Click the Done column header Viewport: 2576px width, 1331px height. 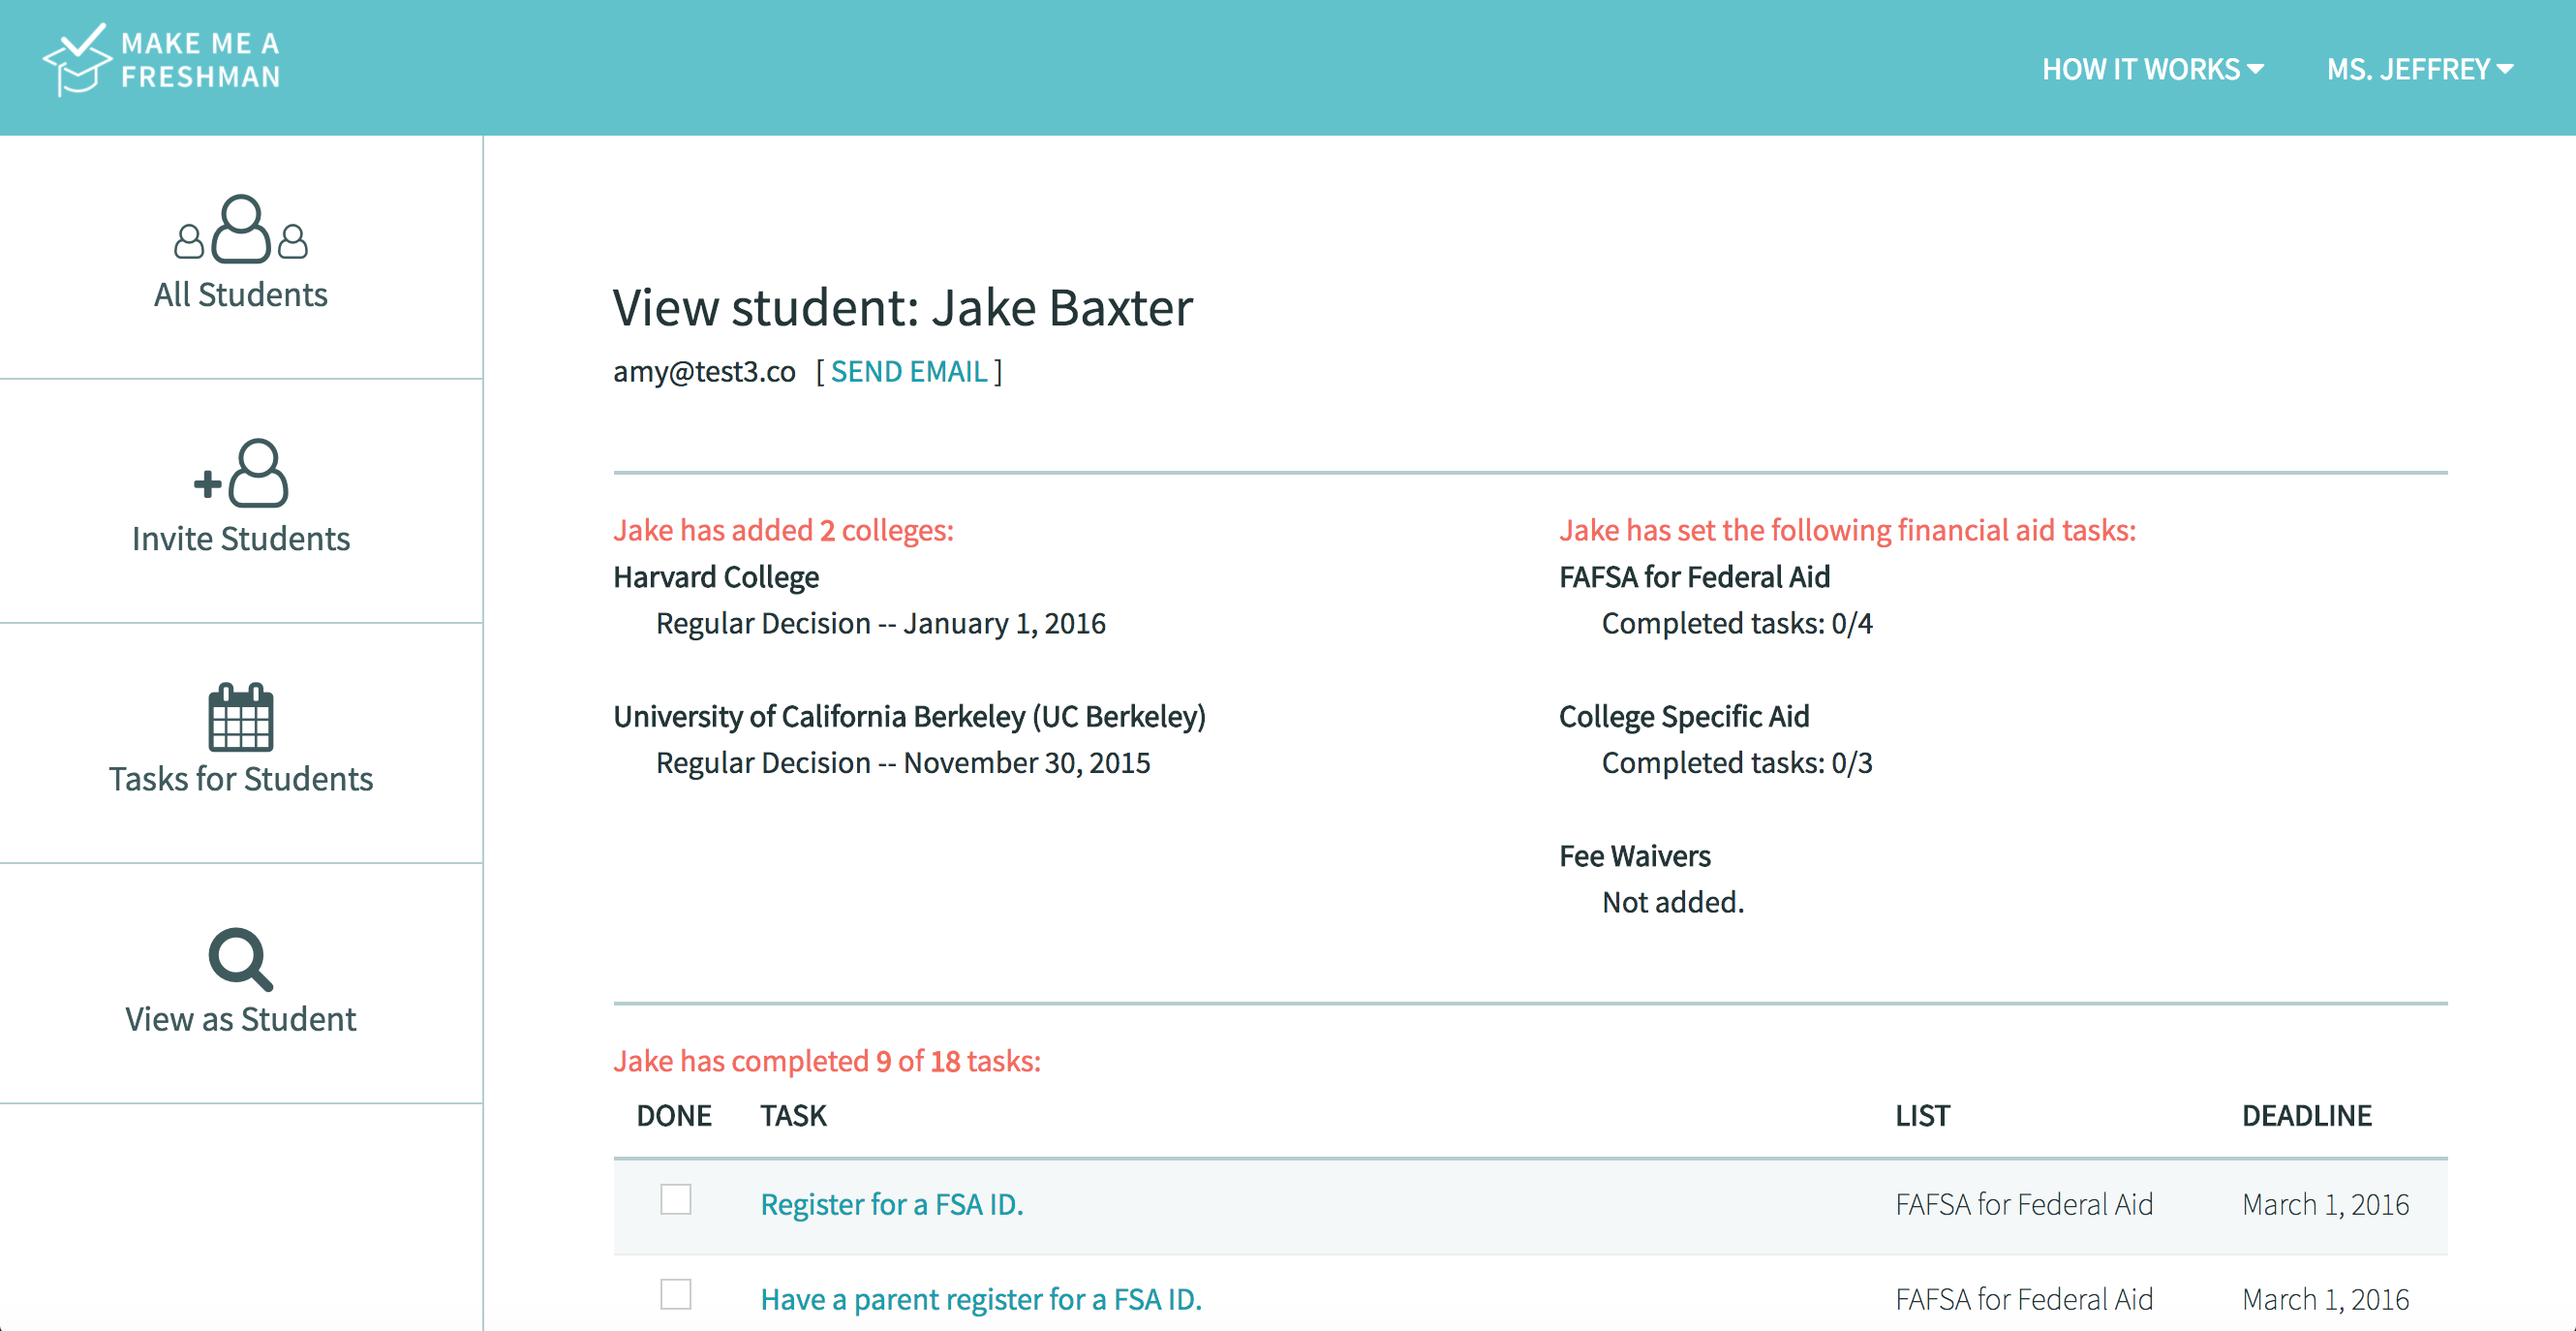coord(674,1115)
